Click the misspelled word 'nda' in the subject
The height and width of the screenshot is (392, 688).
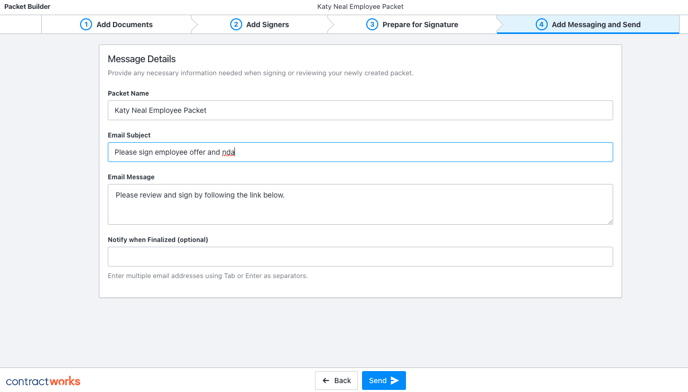(x=228, y=152)
